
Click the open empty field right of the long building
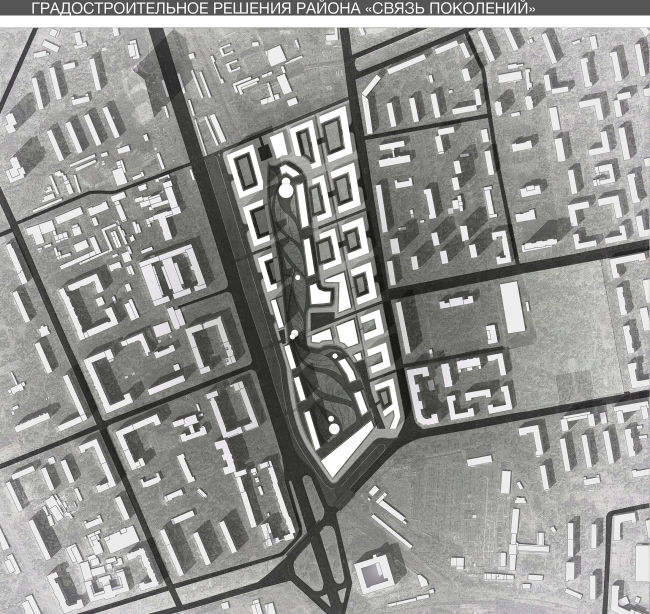[x=570, y=310]
